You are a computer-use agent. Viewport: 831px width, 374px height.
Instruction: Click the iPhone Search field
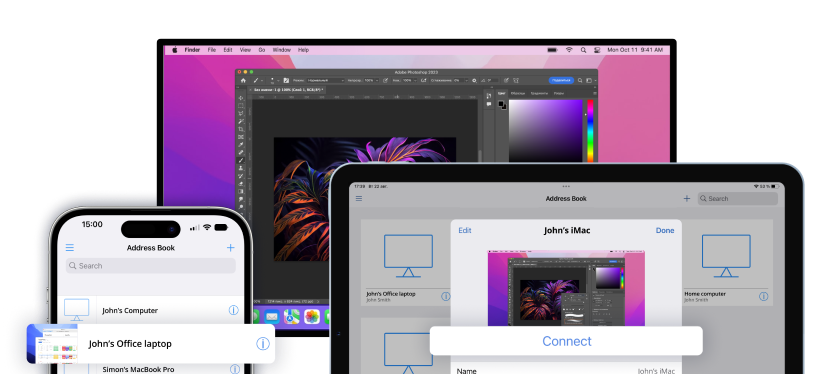[x=151, y=266]
